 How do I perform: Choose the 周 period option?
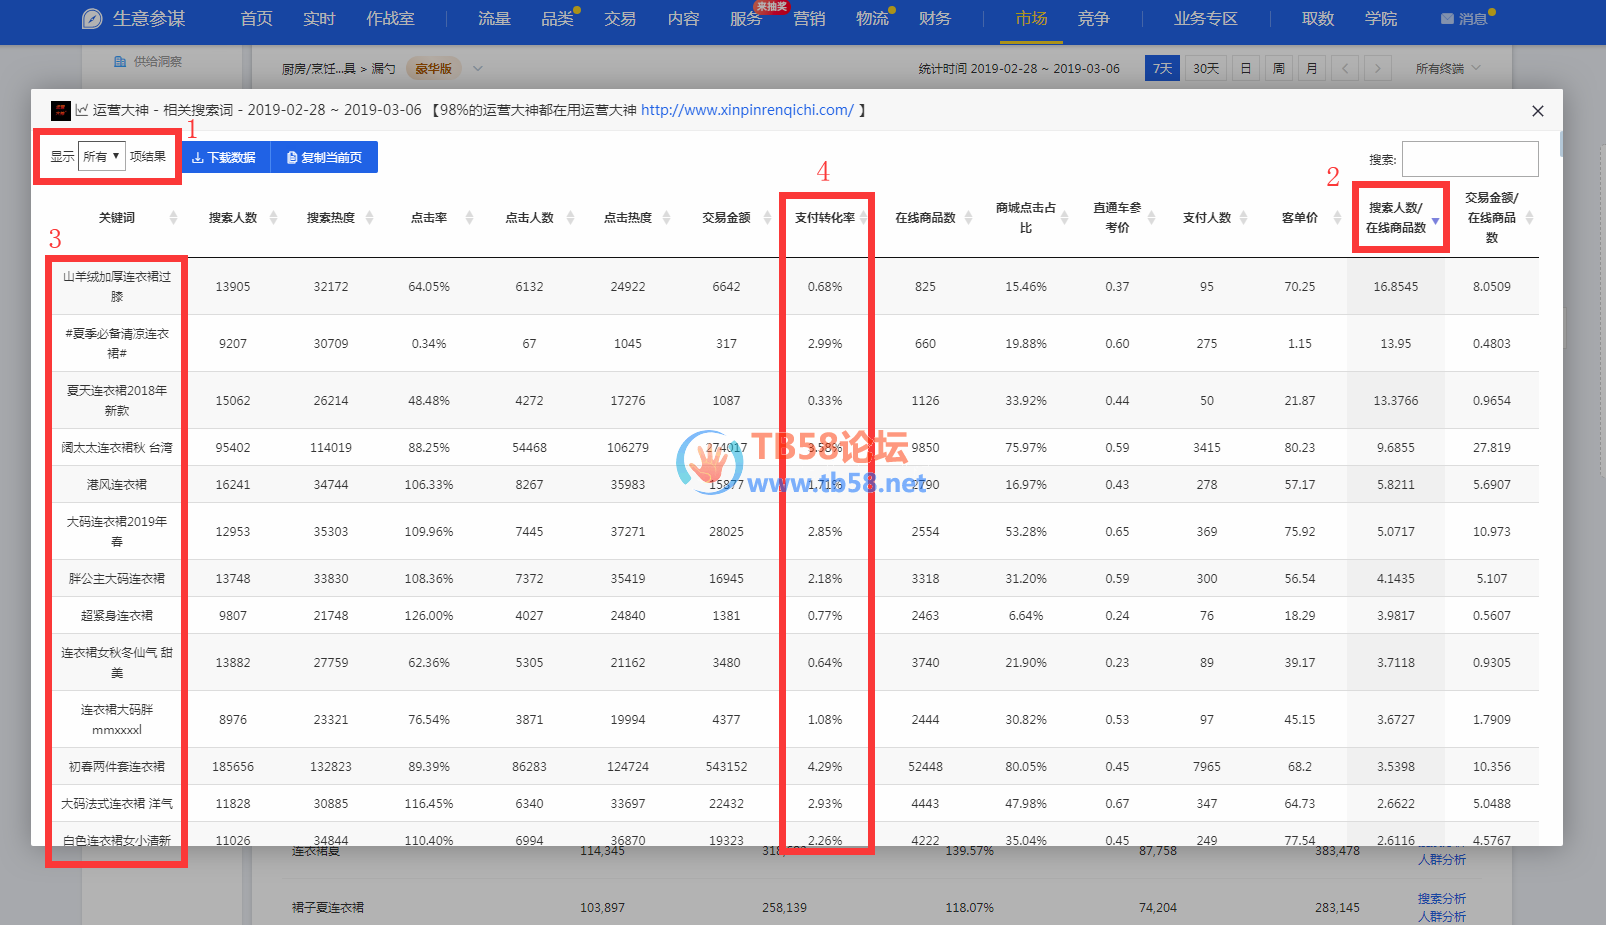coord(1278,69)
